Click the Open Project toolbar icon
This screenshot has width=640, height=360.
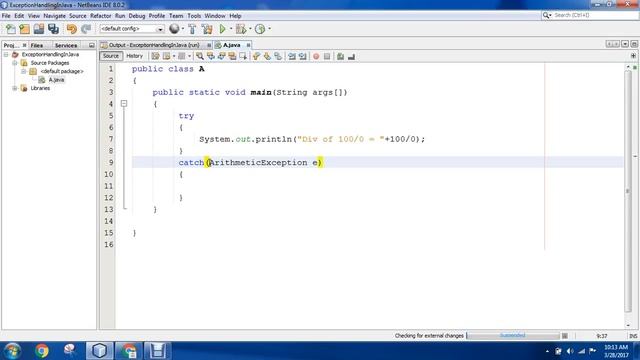click(x=39, y=29)
